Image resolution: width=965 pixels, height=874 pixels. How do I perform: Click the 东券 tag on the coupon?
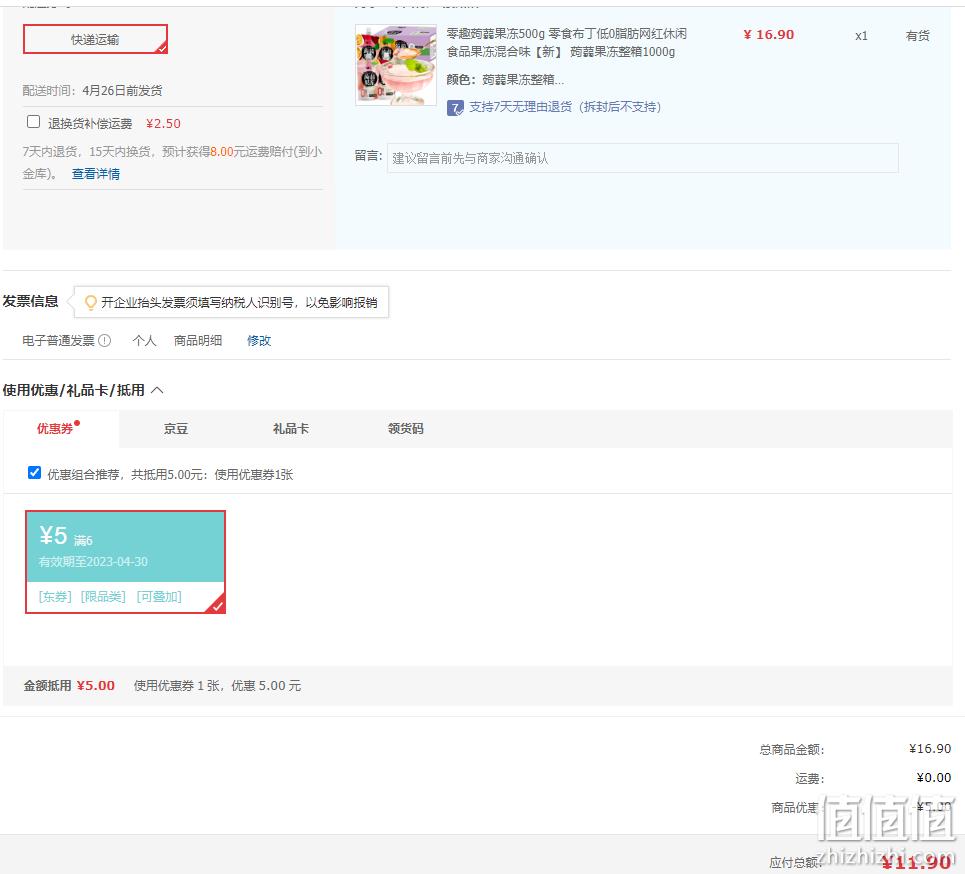[x=55, y=596]
